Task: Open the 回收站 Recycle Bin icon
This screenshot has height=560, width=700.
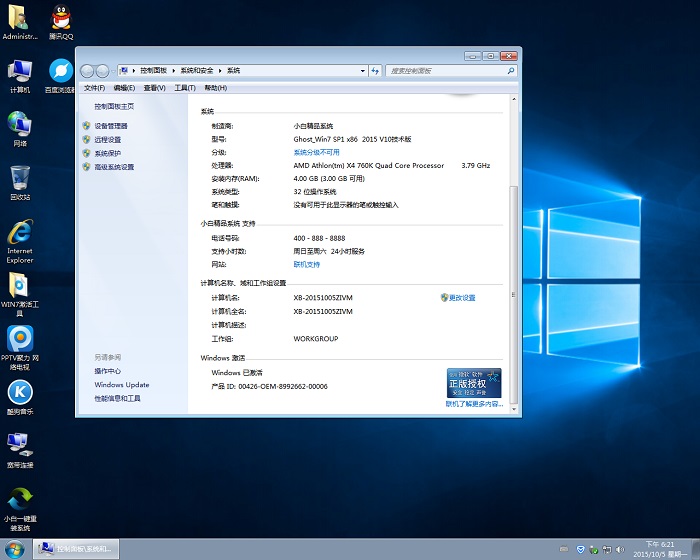Action: click(20, 183)
